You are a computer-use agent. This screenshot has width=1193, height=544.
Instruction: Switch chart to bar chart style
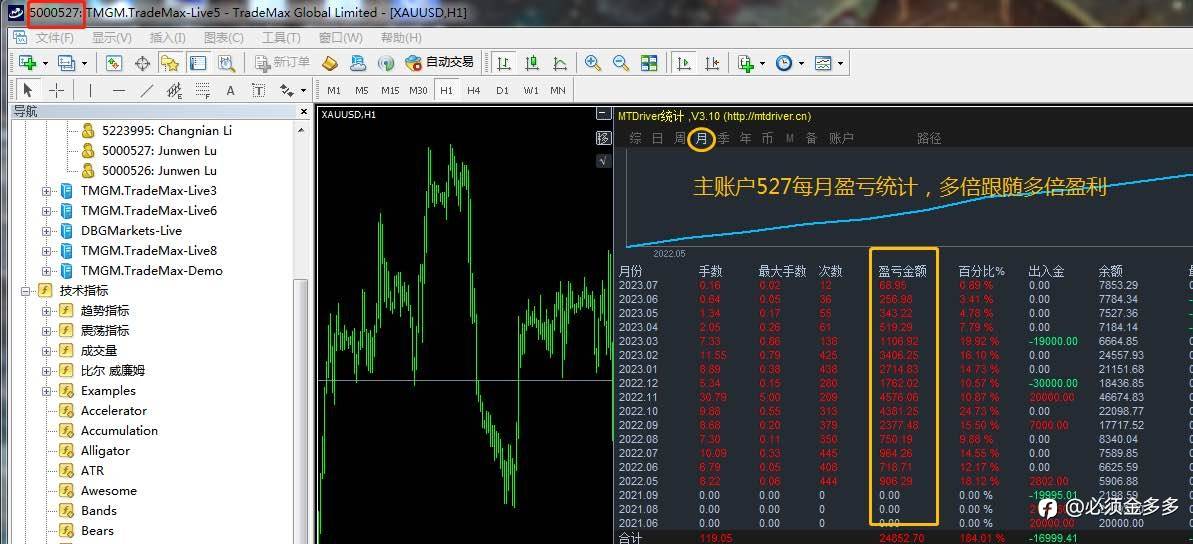click(x=504, y=63)
